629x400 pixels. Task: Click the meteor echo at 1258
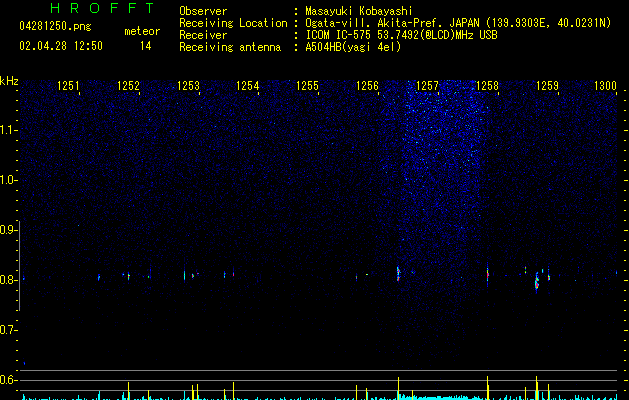coord(487,275)
